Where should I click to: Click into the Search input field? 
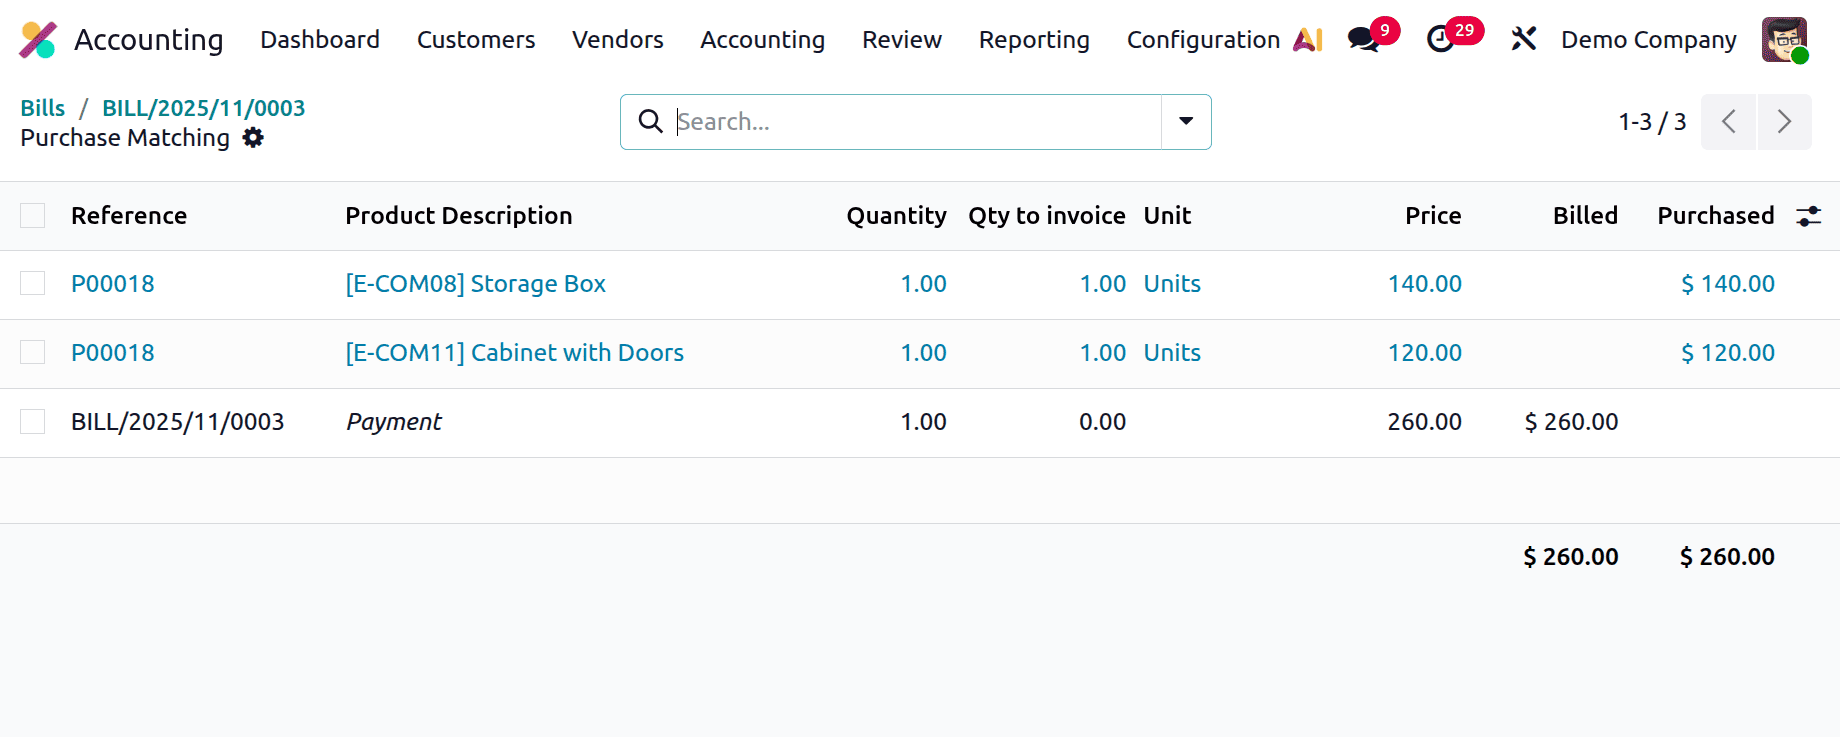(918, 122)
